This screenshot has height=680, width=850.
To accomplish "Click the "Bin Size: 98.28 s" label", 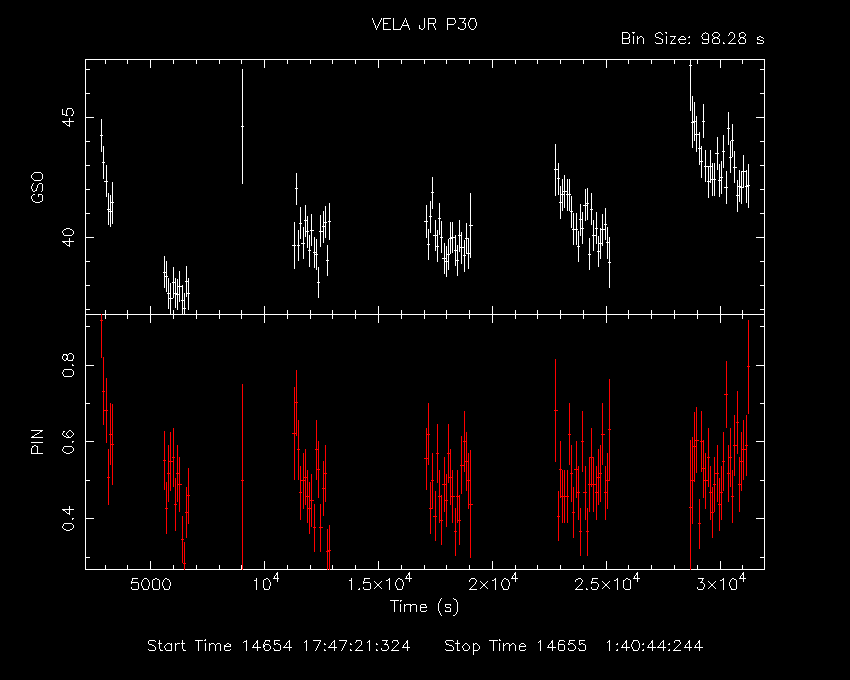I will [x=692, y=39].
